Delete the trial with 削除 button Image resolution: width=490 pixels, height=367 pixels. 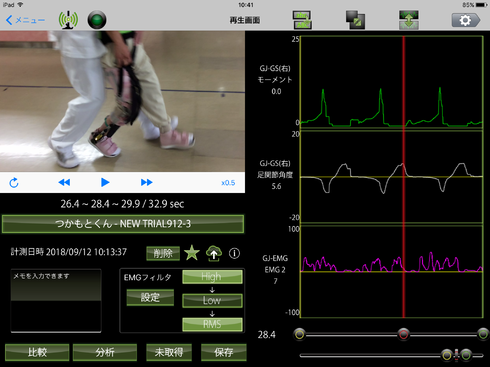[x=163, y=253]
